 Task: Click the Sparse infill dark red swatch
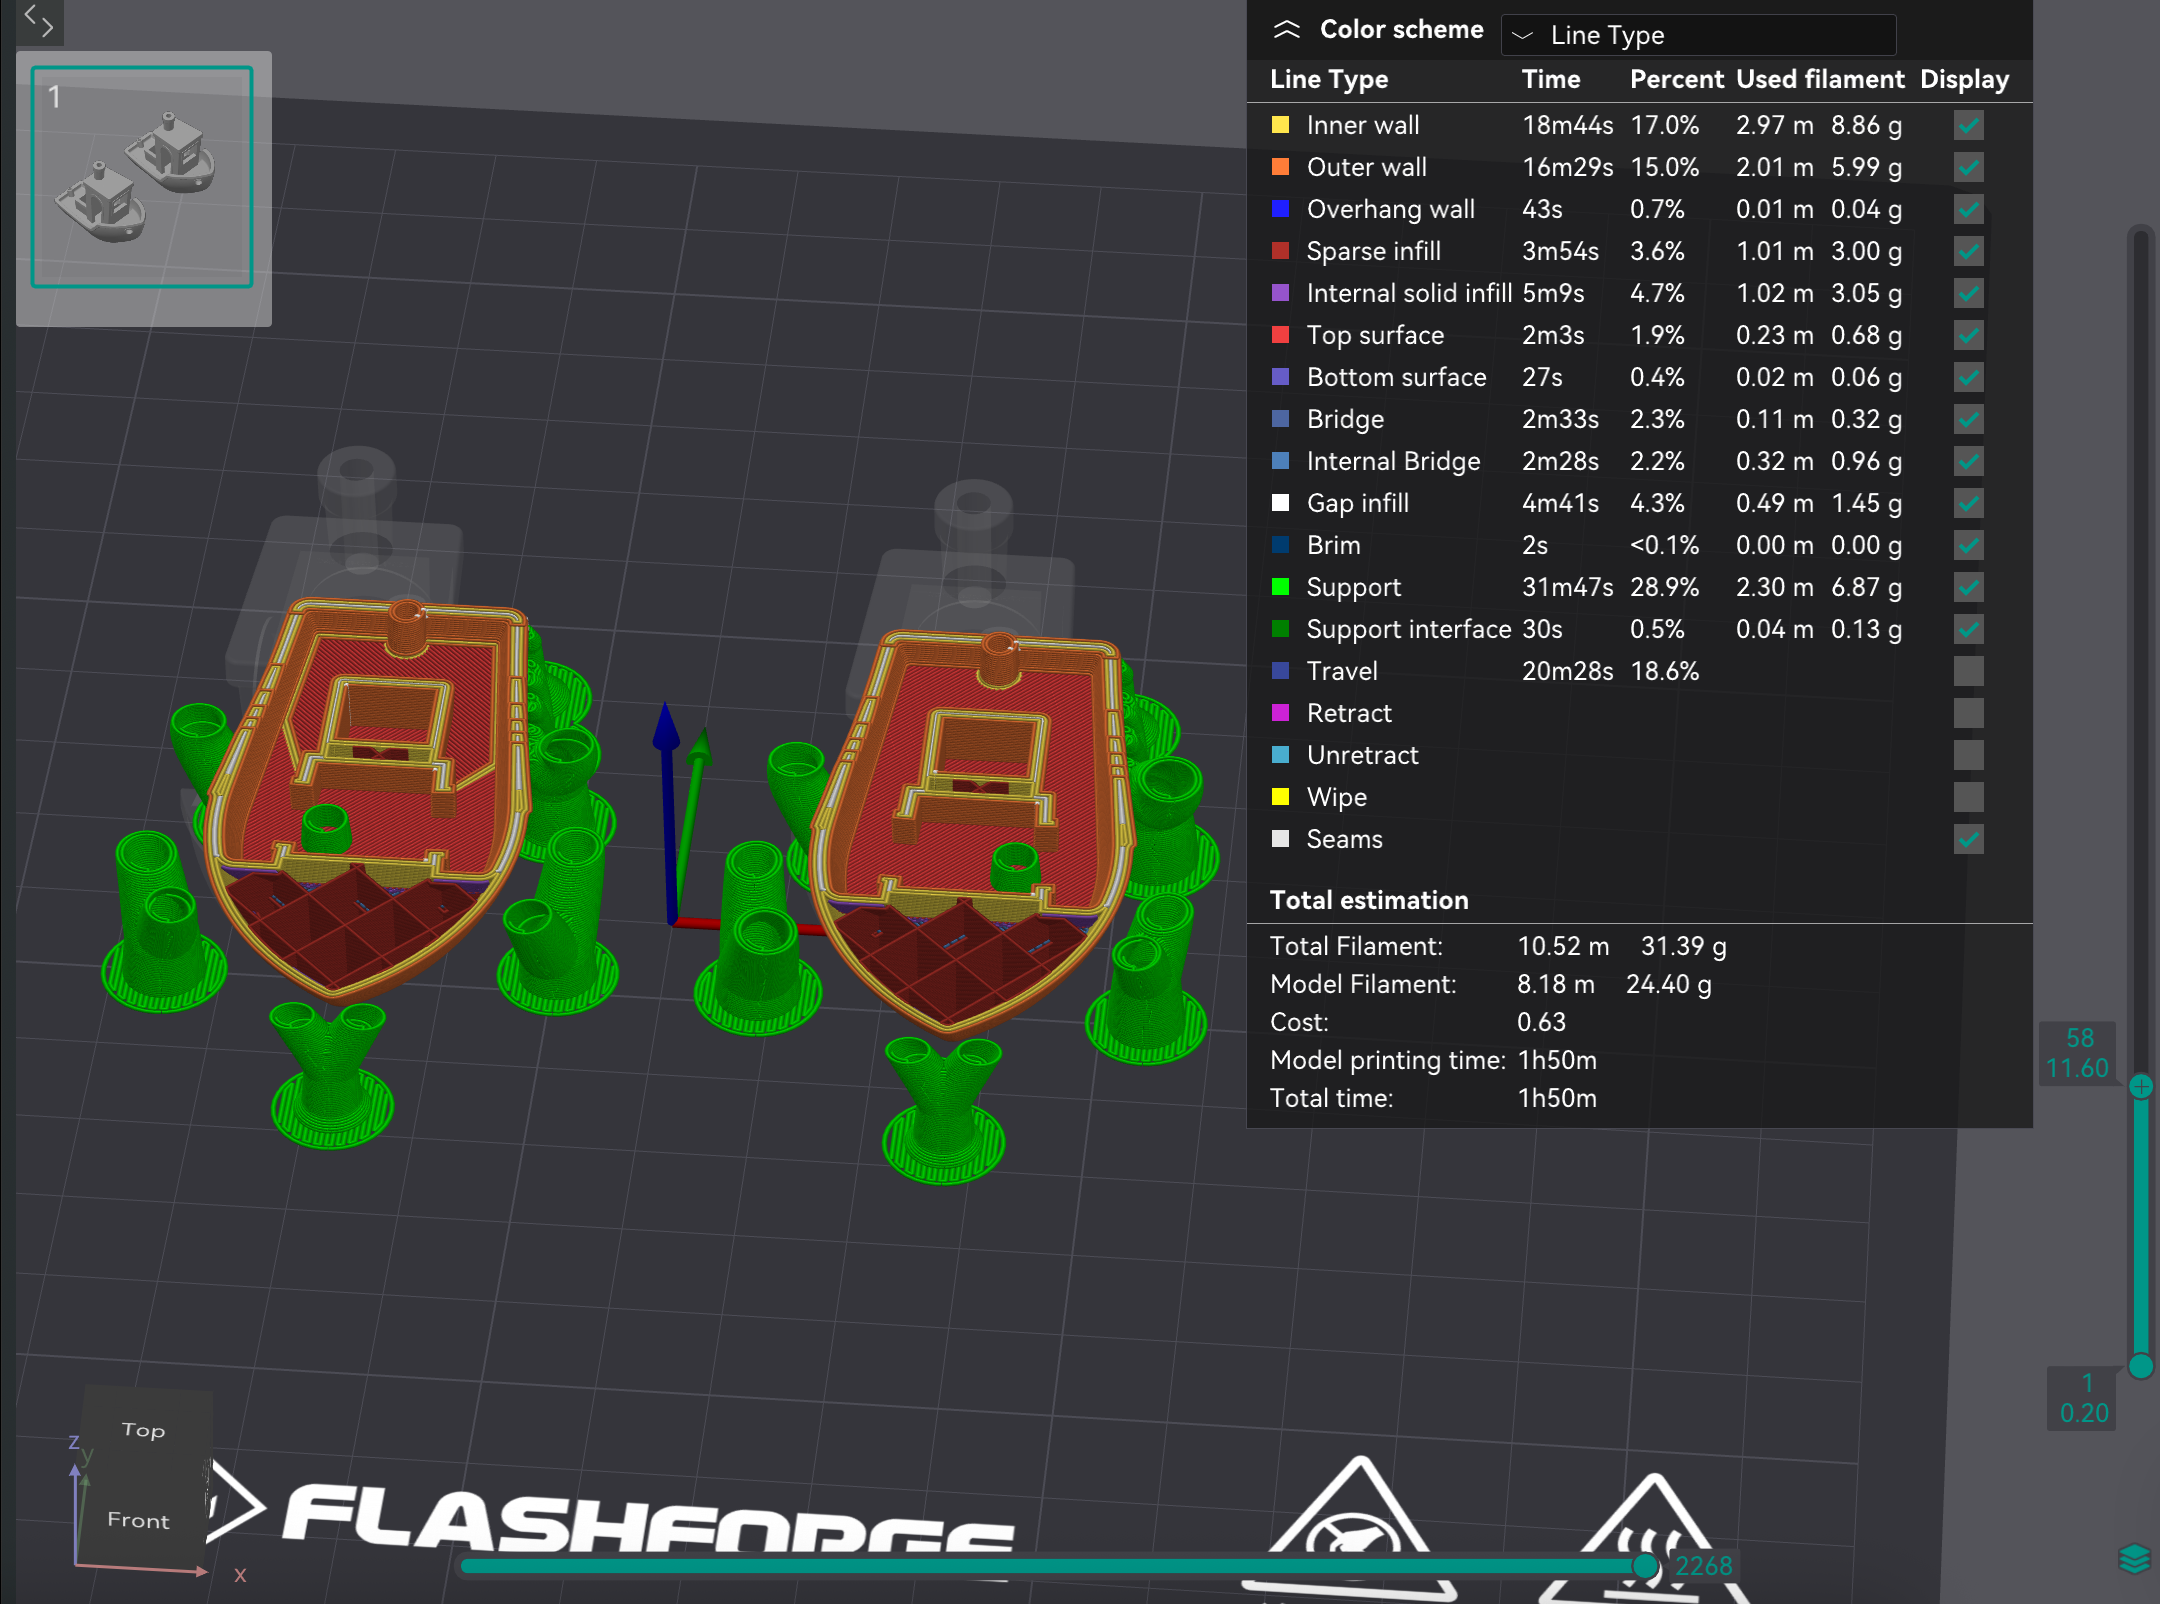pyautogui.click(x=1280, y=251)
